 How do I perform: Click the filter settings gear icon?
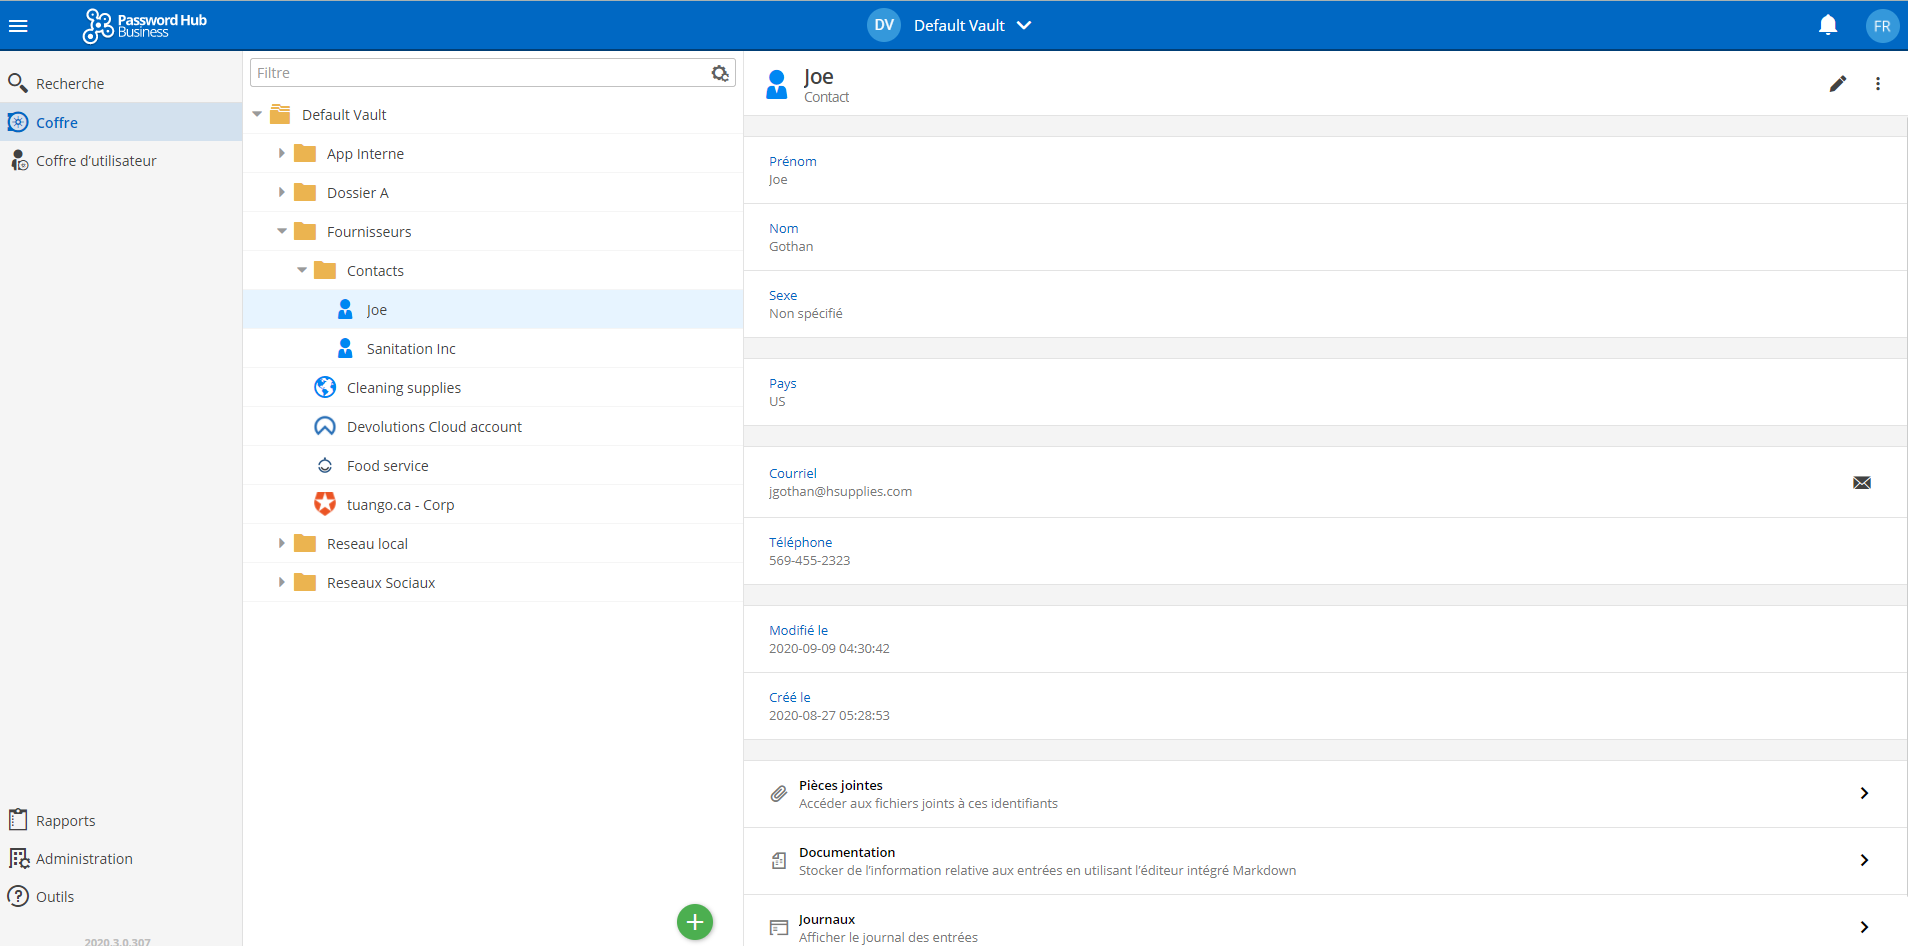(x=720, y=73)
